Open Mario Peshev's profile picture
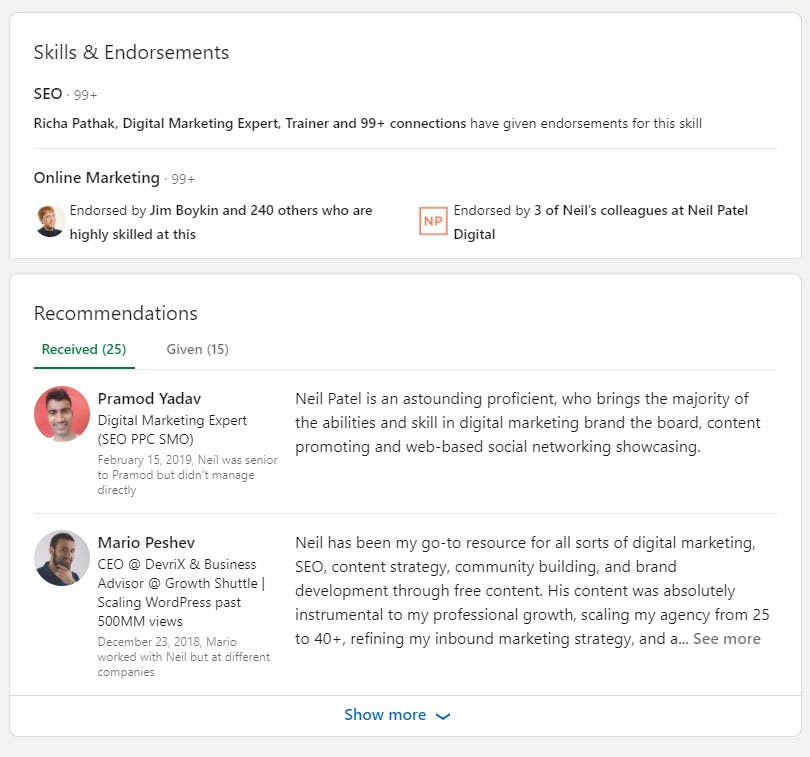 [x=62, y=558]
